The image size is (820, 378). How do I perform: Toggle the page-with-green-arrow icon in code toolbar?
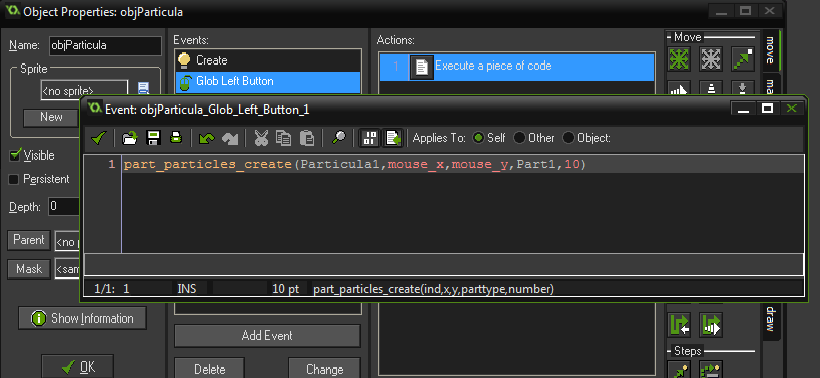[393, 138]
